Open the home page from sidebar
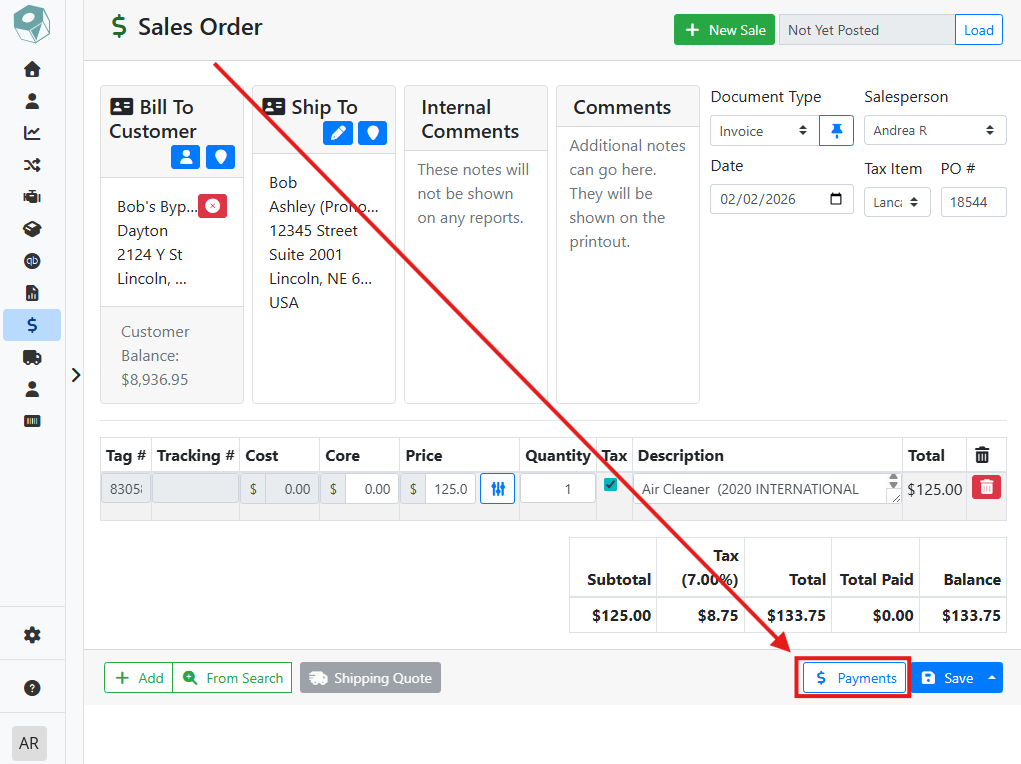 point(32,69)
